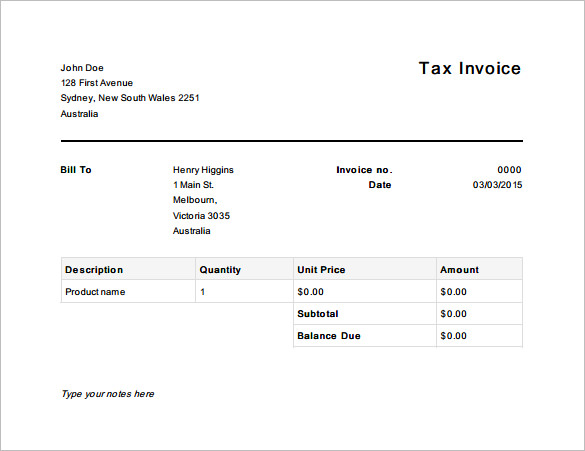The height and width of the screenshot is (451, 585).
Task: Click the 'Date' label
Action: coord(380,185)
